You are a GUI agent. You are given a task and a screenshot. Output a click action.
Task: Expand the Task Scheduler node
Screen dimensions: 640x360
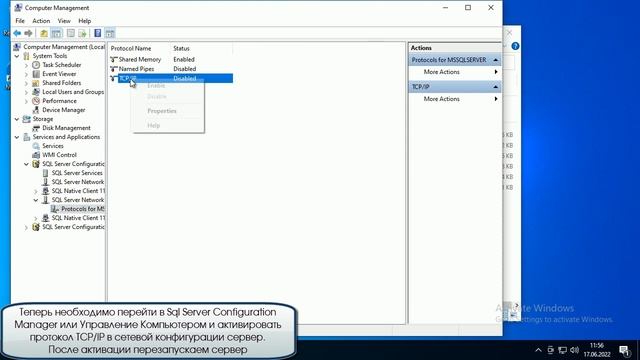pos(26,65)
